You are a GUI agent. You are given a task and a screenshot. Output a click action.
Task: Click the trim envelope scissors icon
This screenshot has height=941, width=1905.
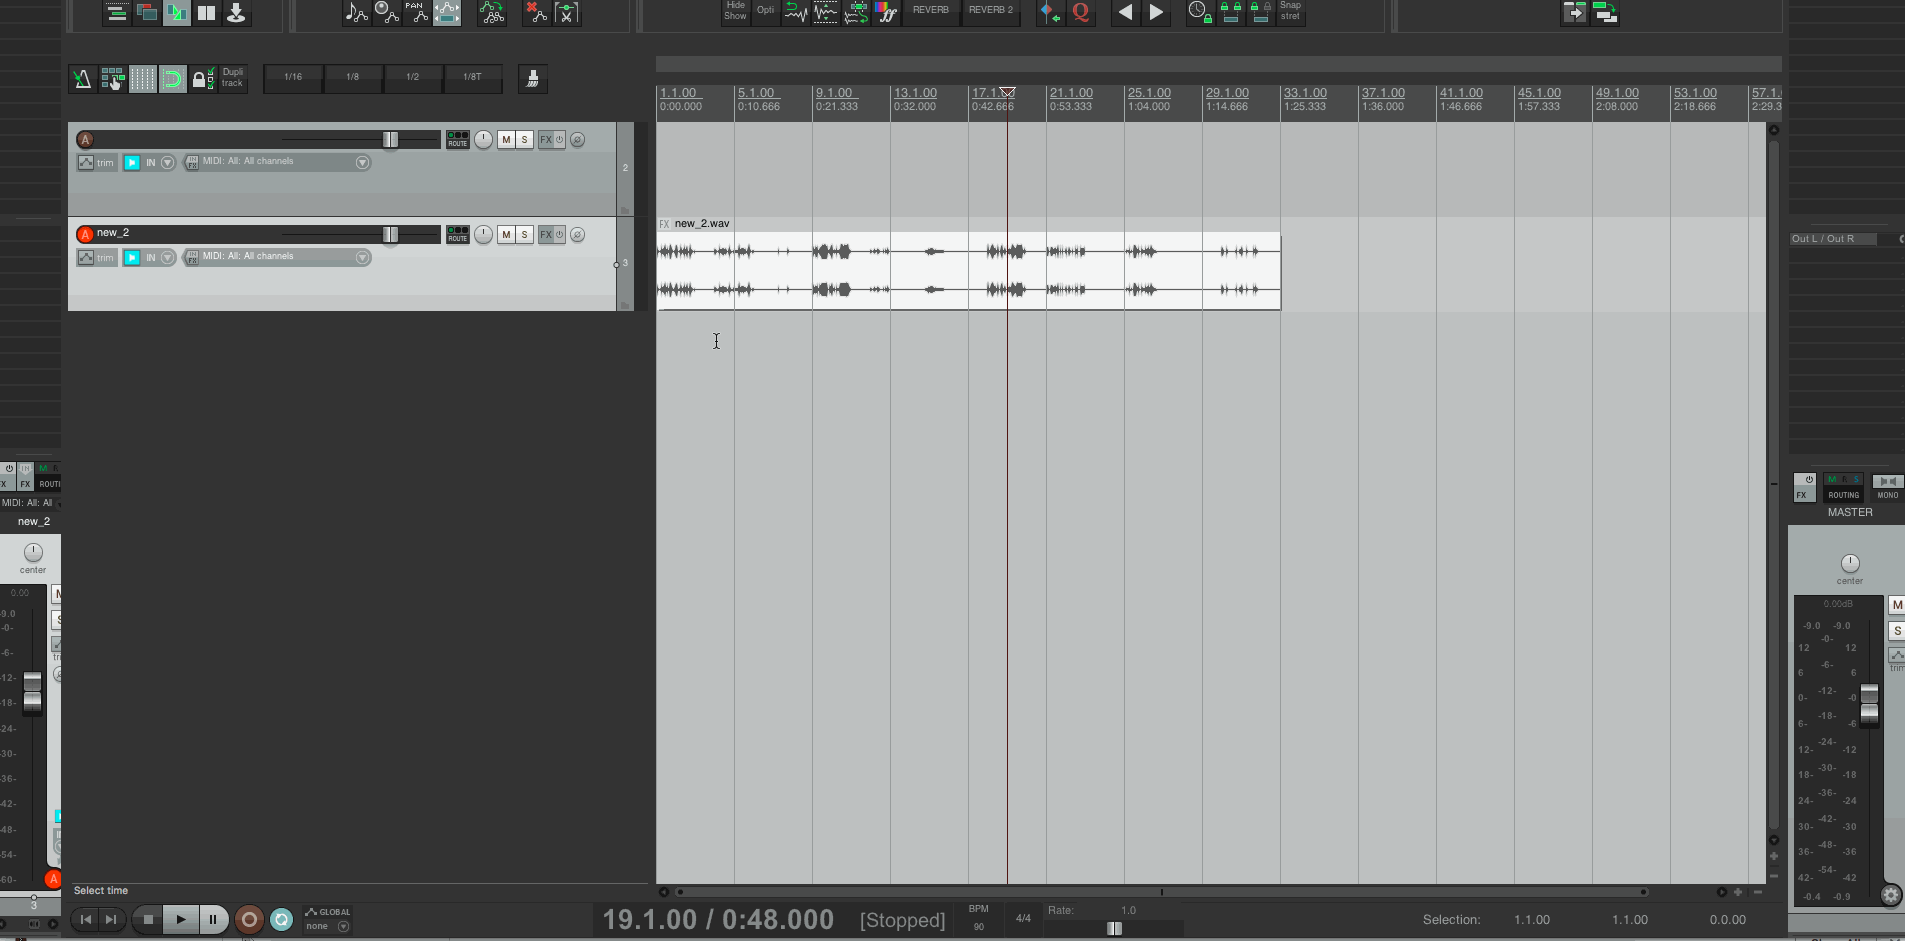pyautogui.click(x=567, y=12)
